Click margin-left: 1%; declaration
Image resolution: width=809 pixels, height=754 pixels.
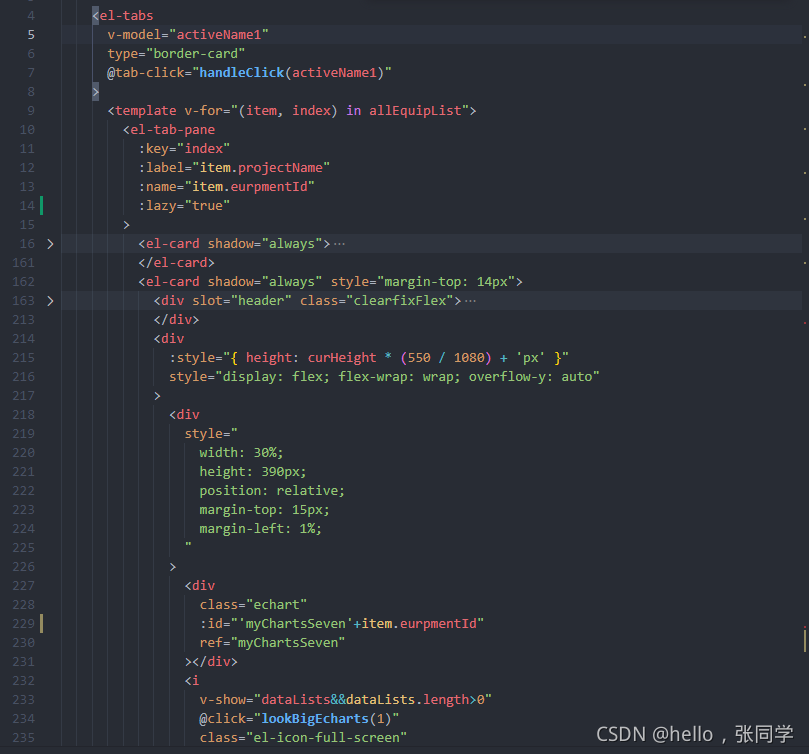pos(261,529)
